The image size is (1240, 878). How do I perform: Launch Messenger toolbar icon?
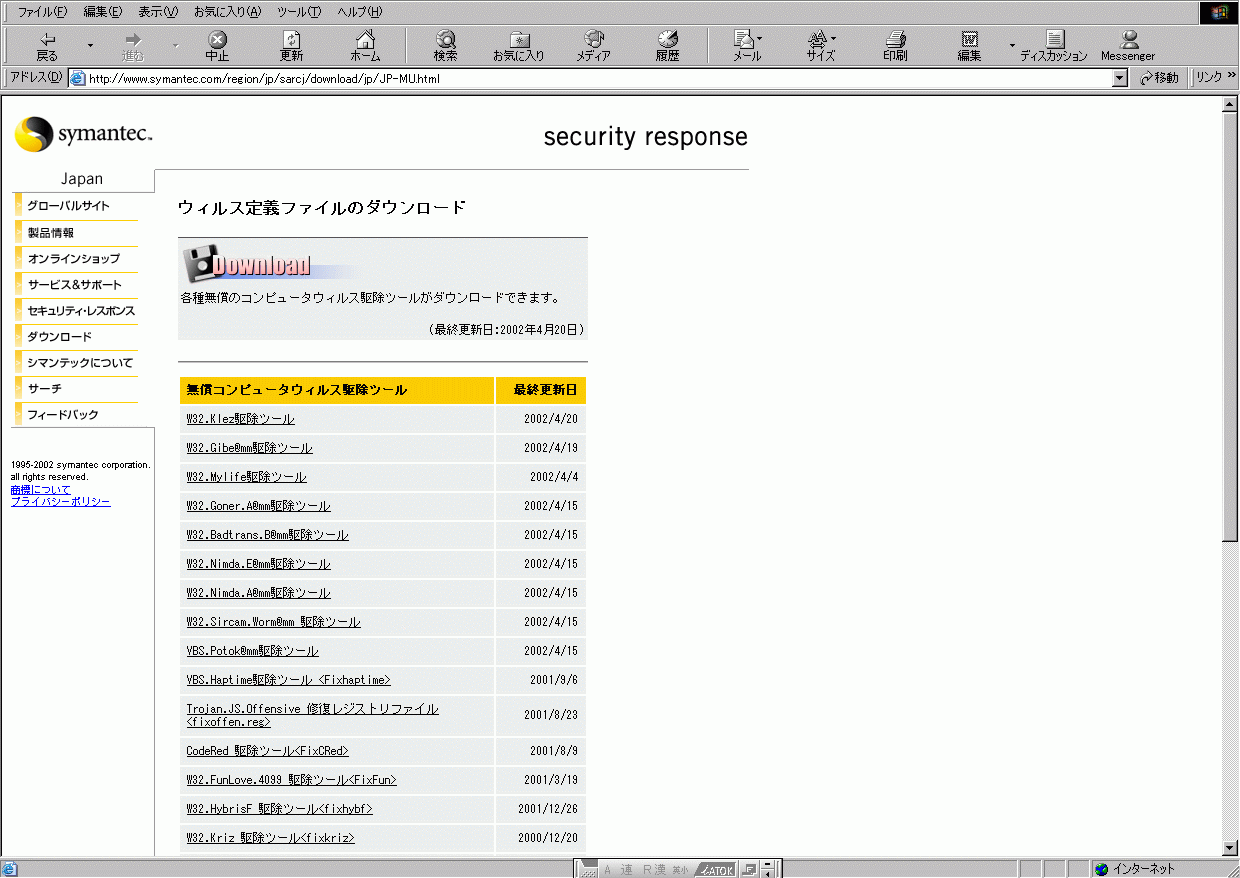[x=1128, y=46]
